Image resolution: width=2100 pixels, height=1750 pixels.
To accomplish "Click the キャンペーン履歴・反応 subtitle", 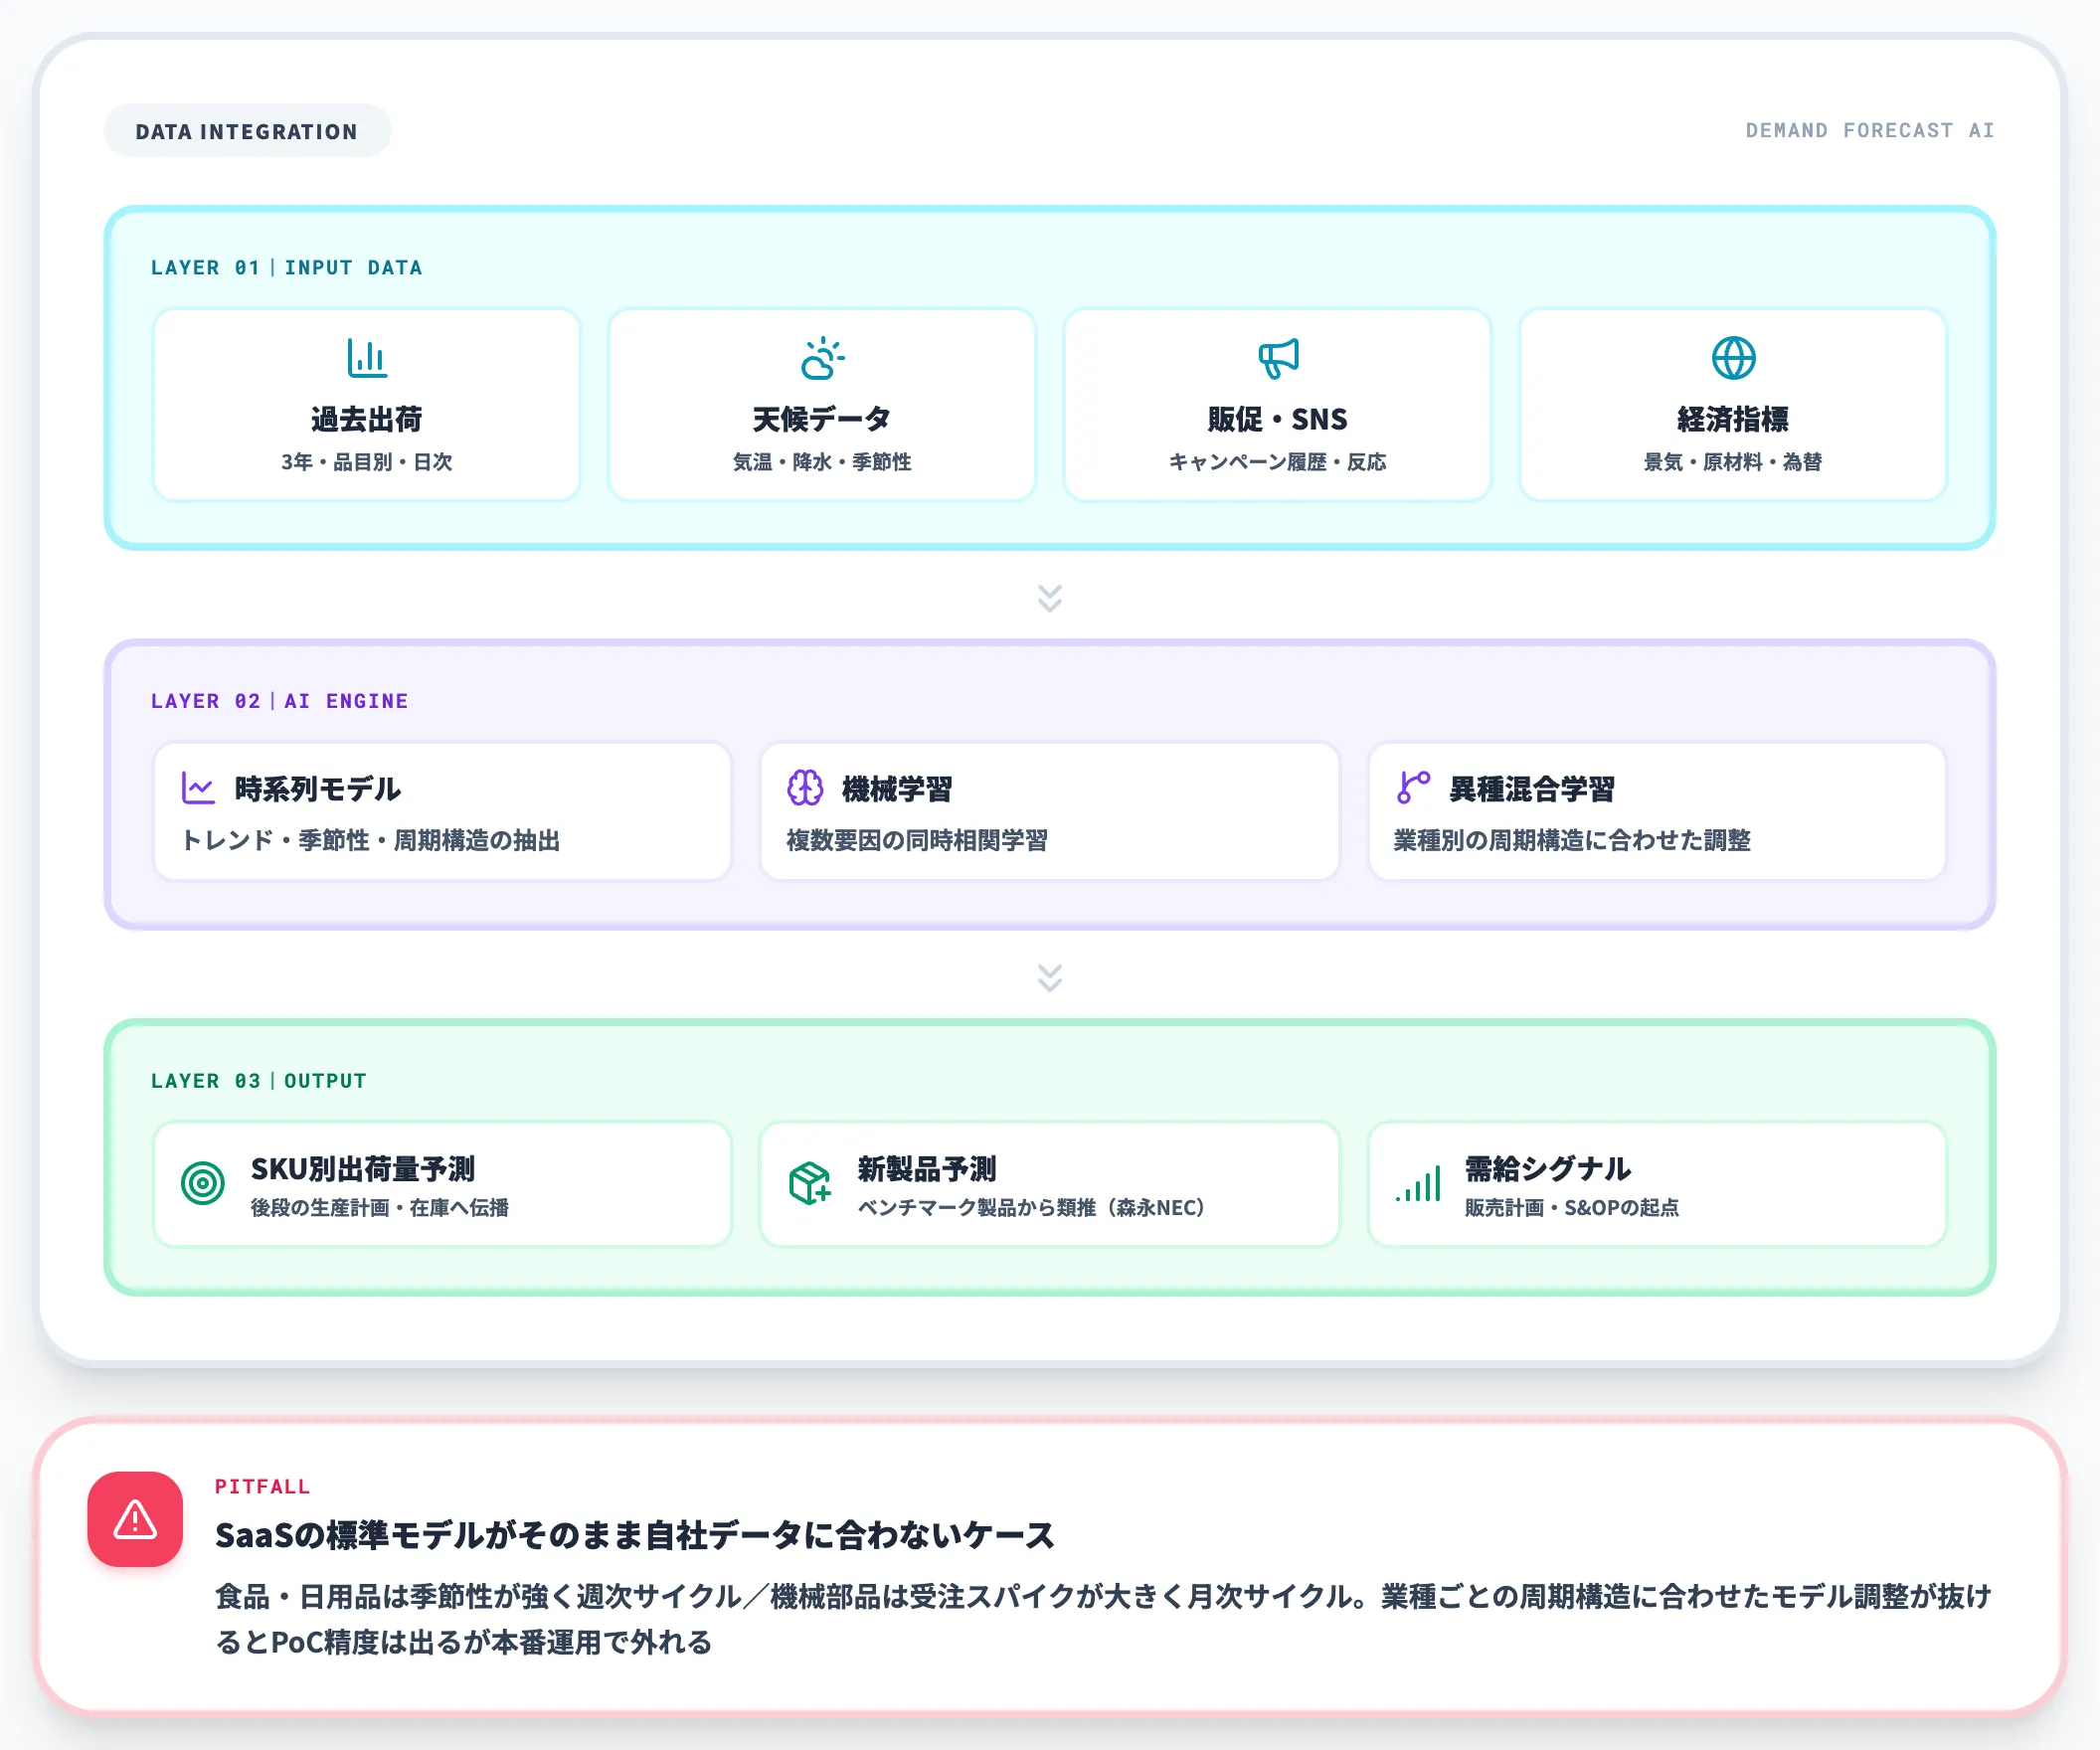I will point(1278,462).
